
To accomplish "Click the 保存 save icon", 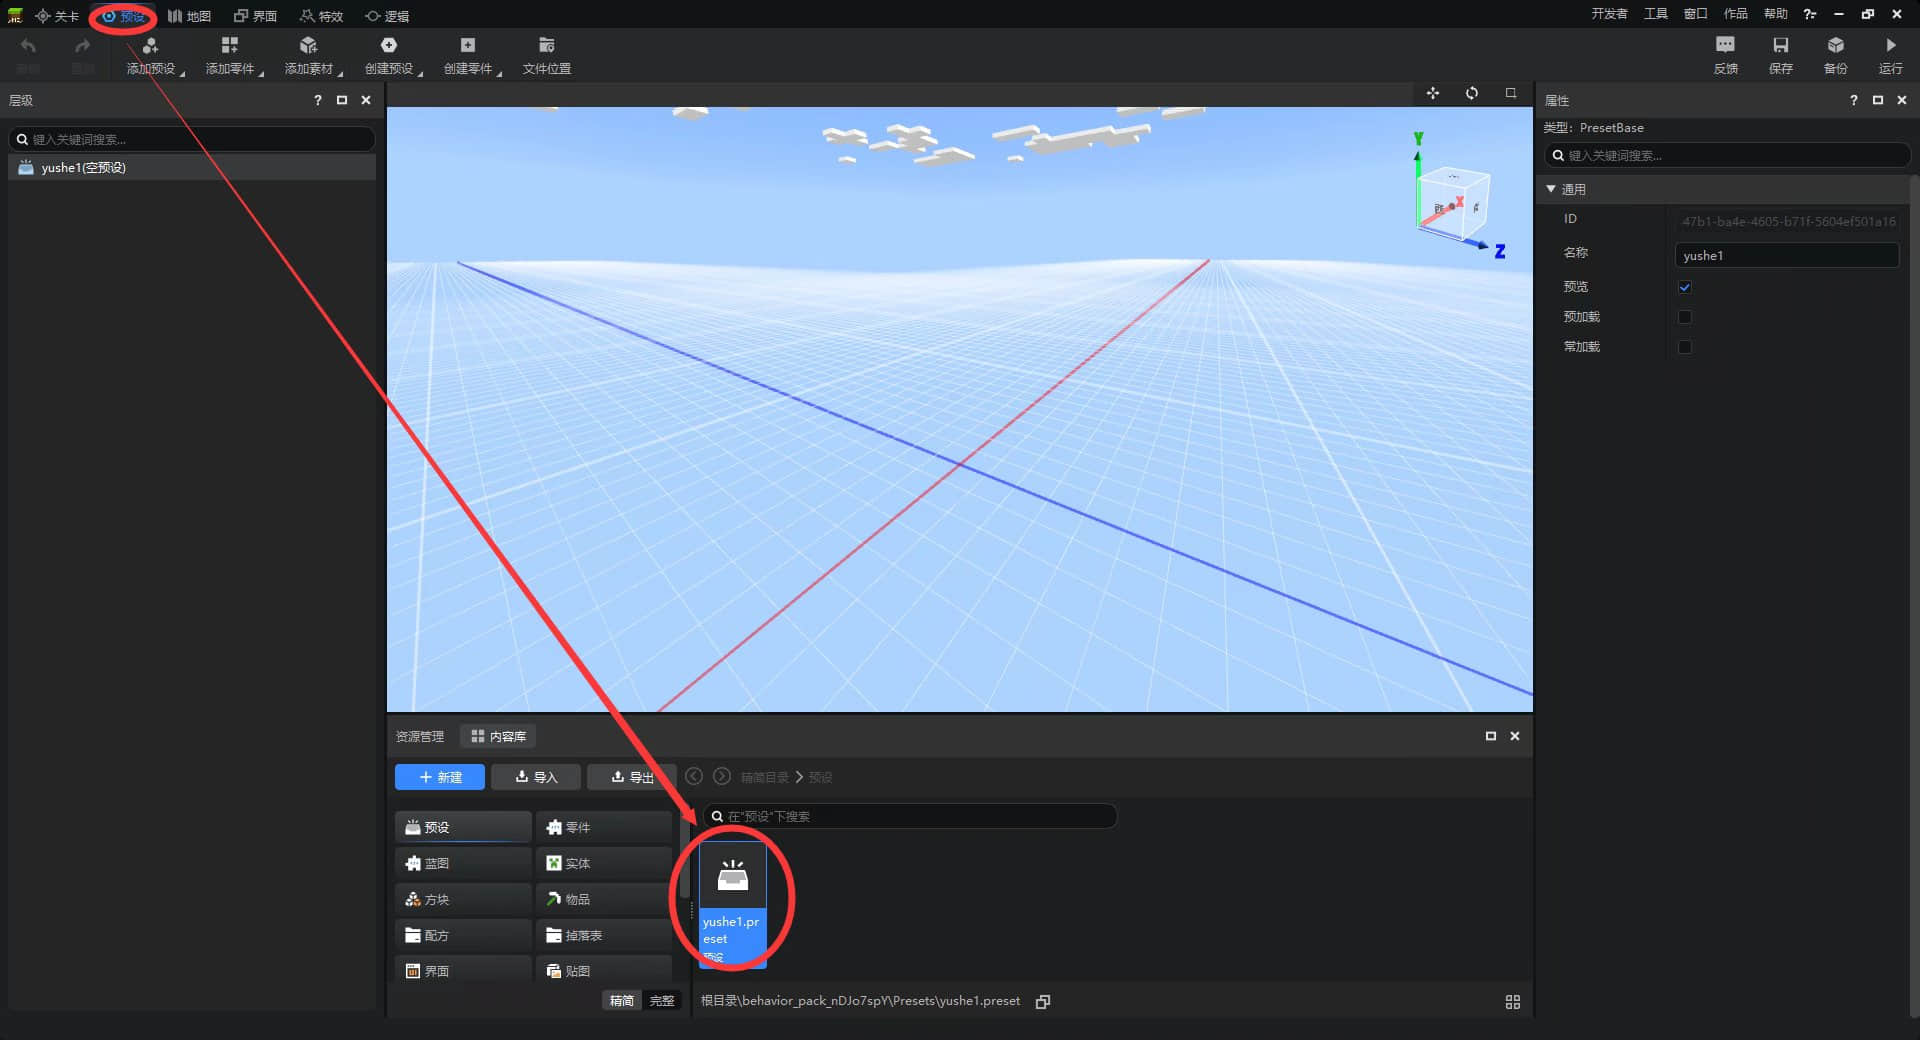I will pos(1780,45).
